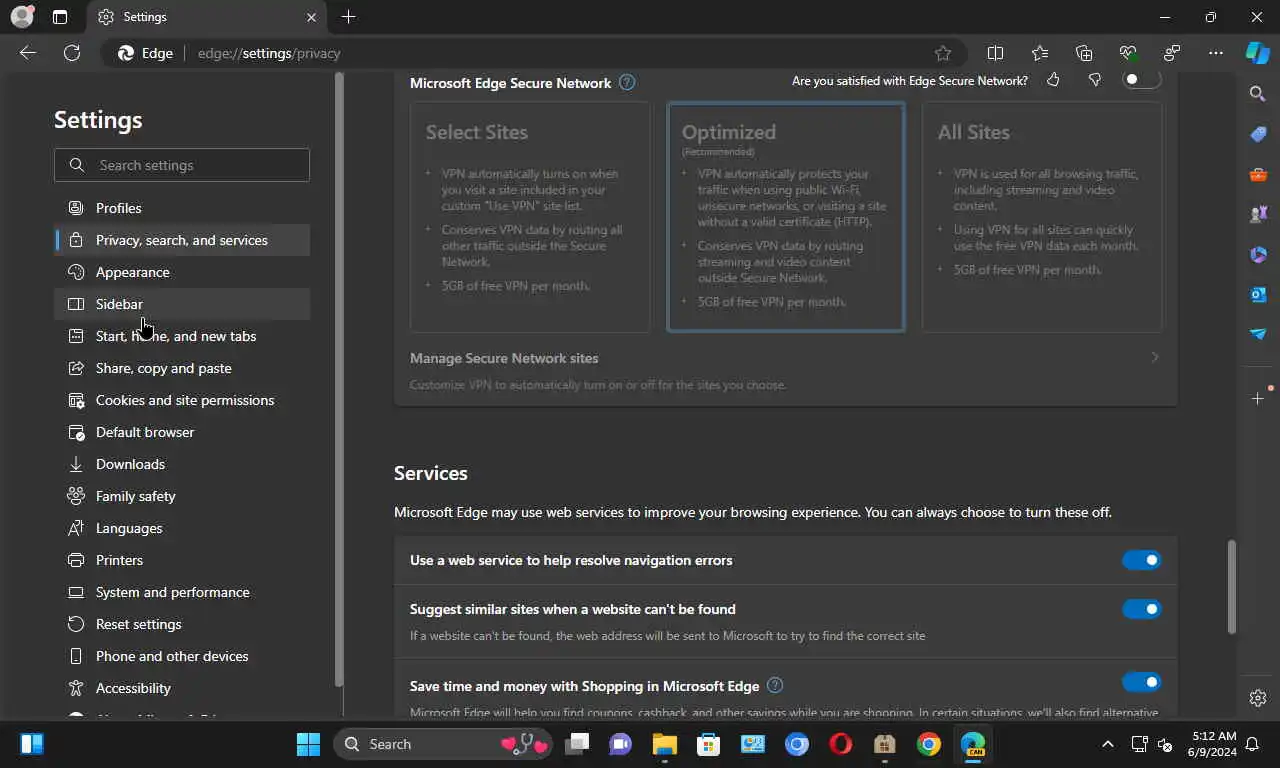1280x768 pixels.
Task: Show help for Shopping in Edge
Action: click(x=775, y=686)
